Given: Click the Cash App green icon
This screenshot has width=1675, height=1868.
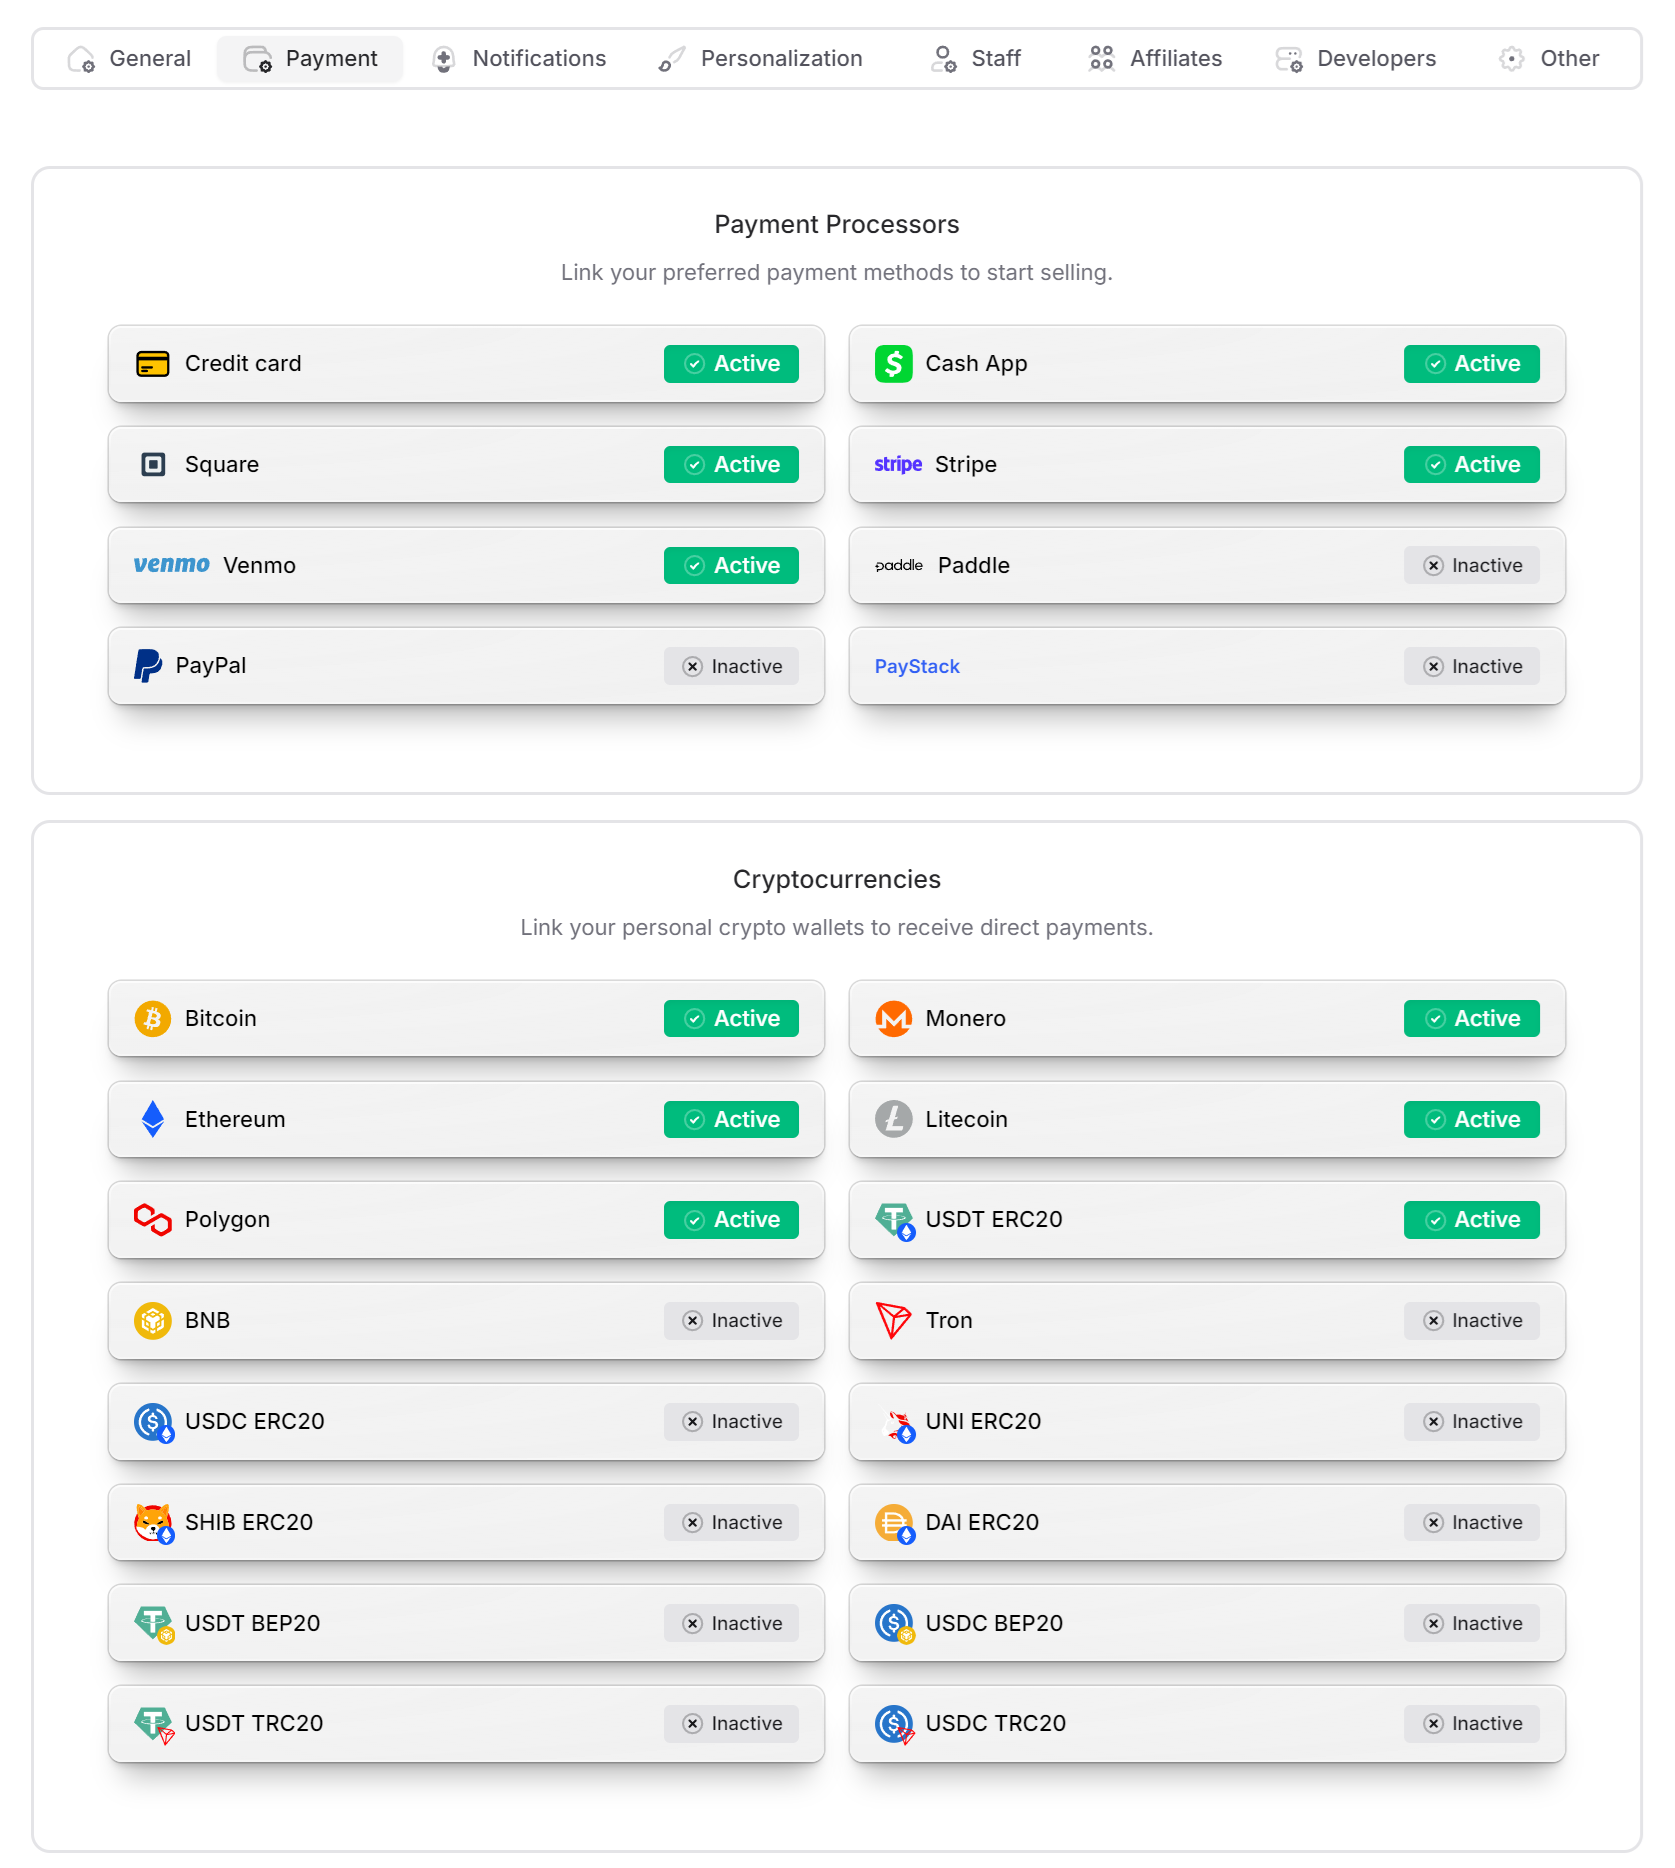Looking at the screenshot, I should (893, 363).
